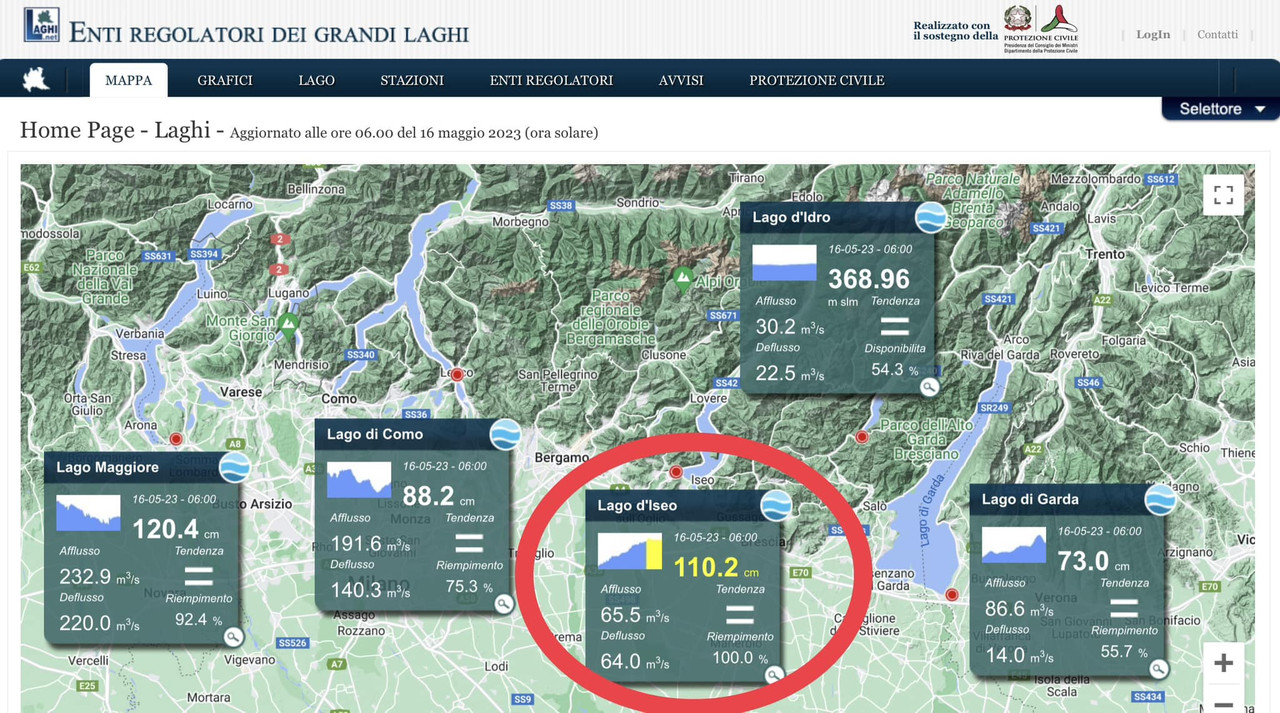Viewport: 1280px width, 713px height.
Task: Click Lago di Garda tendenza equals icon
Action: pos(1124,608)
